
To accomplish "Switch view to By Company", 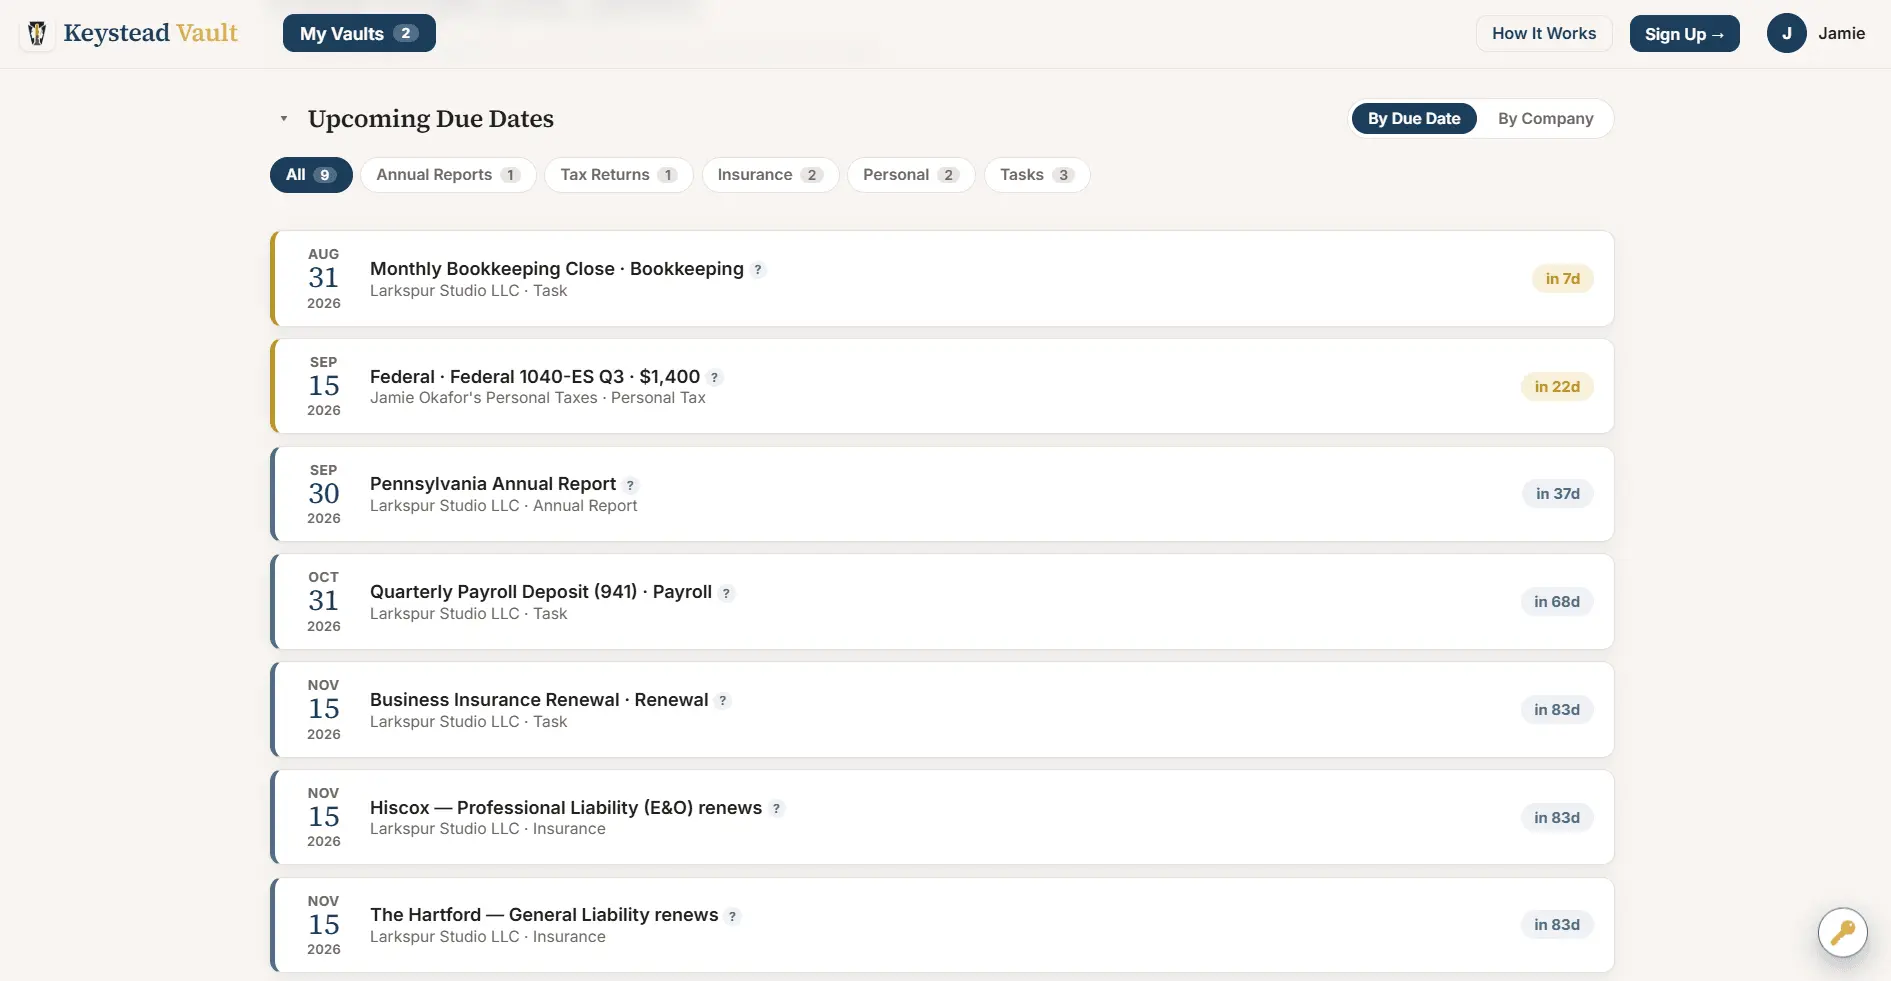I will pyautogui.click(x=1545, y=118).
